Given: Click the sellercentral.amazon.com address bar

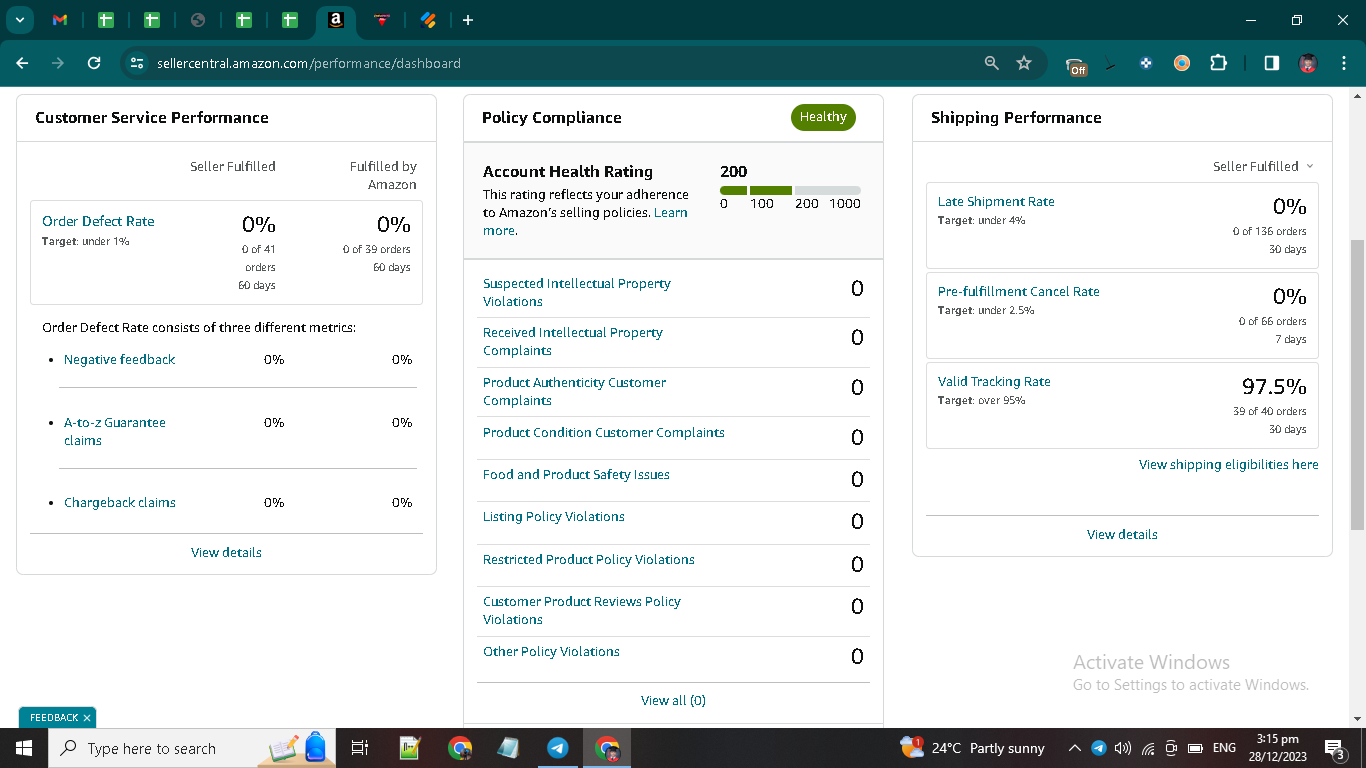Looking at the screenshot, I should coord(309,63).
